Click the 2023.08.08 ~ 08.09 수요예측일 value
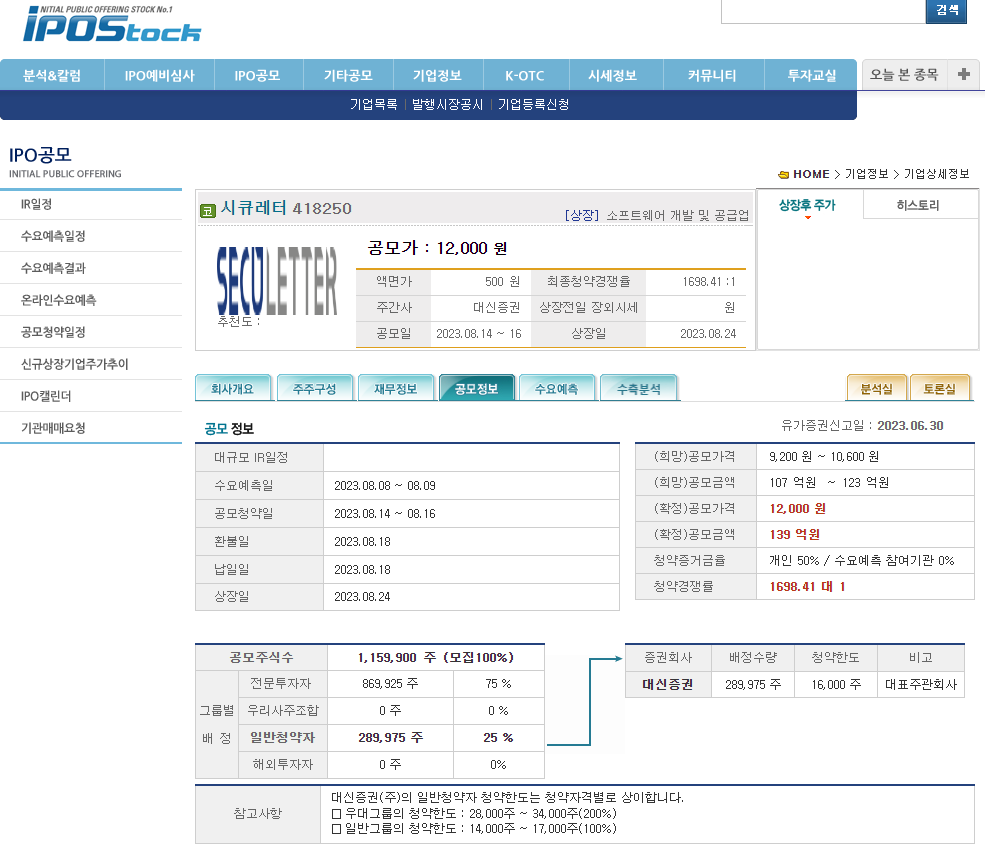Image resolution: width=985 pixels, height=851 pixels. click(384, 485)
